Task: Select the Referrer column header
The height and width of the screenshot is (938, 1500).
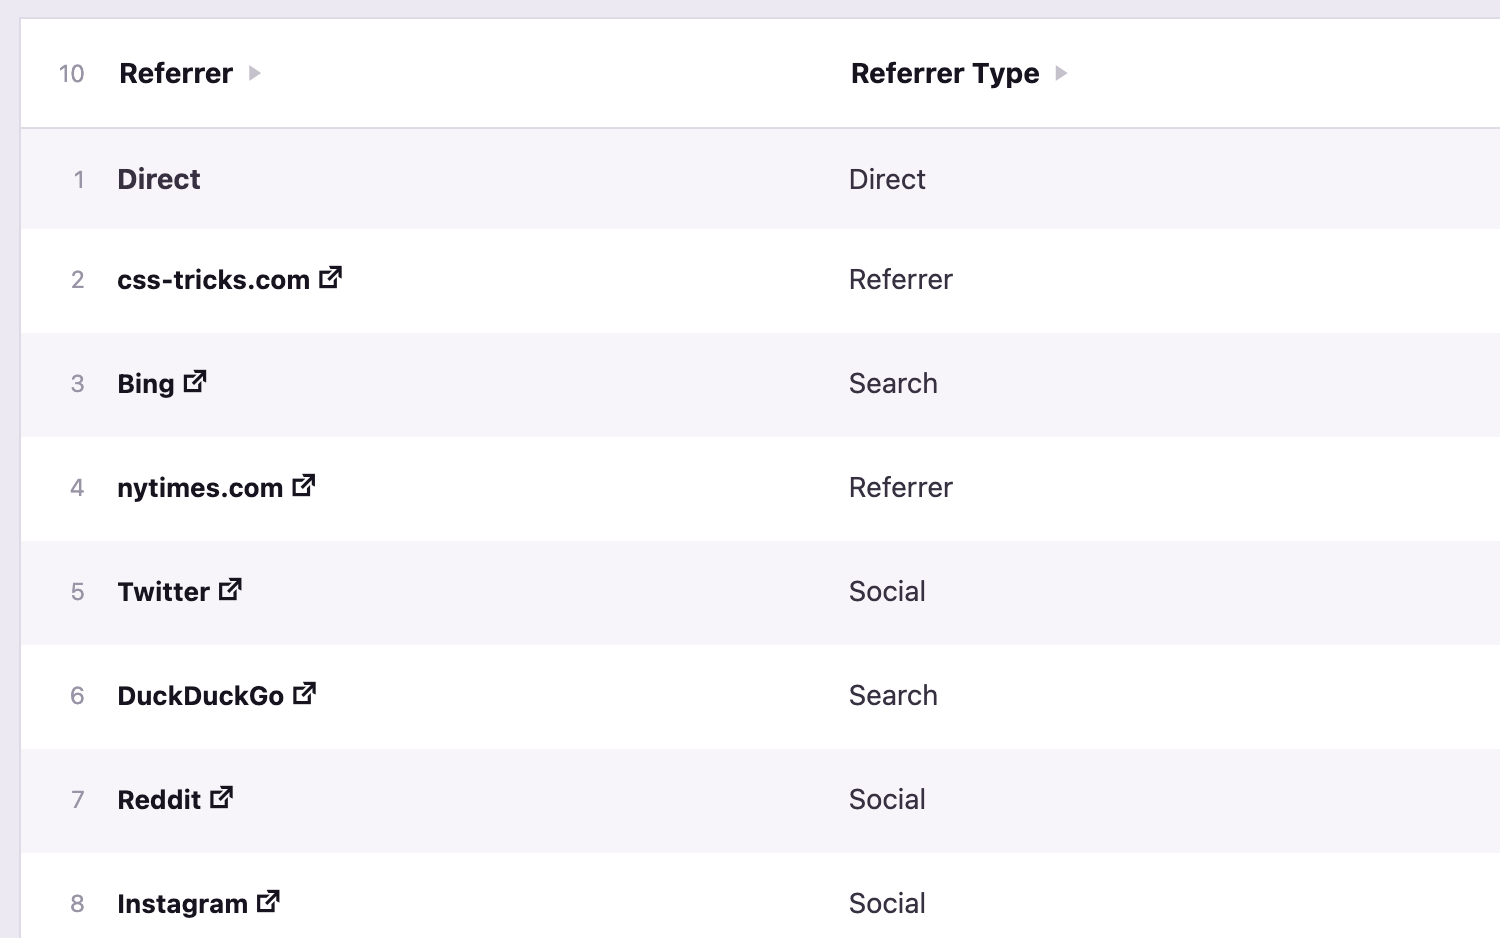Action: (x=175, y=73)
